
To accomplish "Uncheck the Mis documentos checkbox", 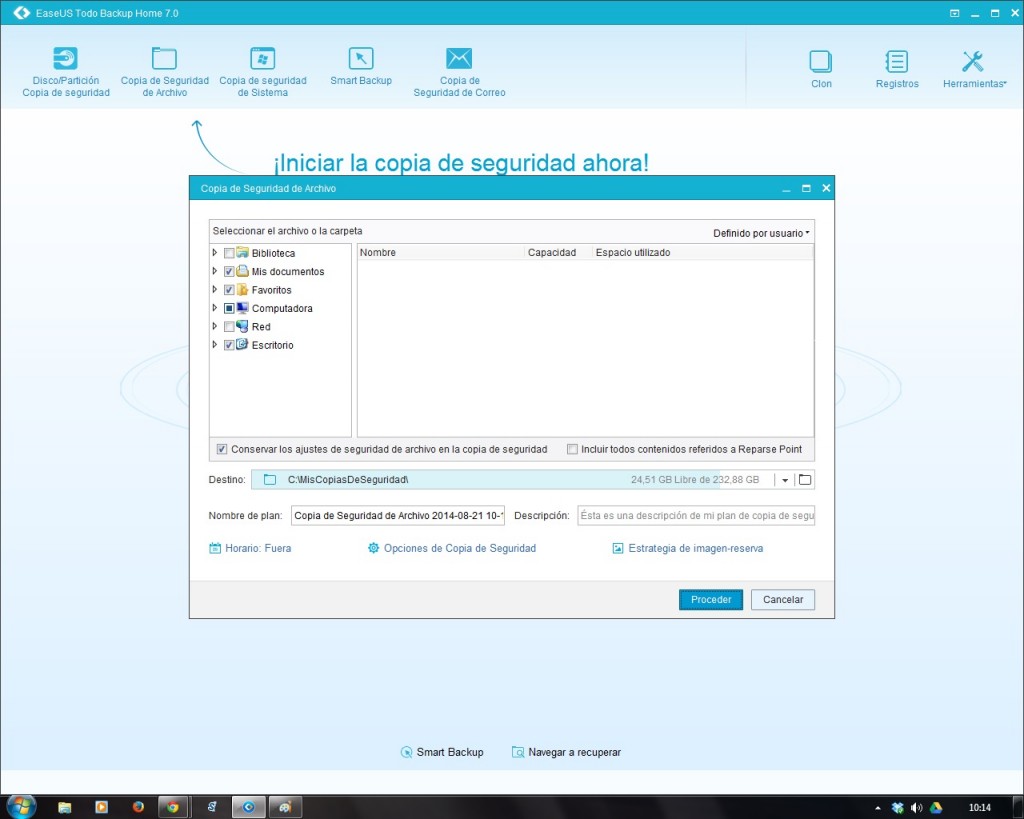I will click(x=230, y=272).
